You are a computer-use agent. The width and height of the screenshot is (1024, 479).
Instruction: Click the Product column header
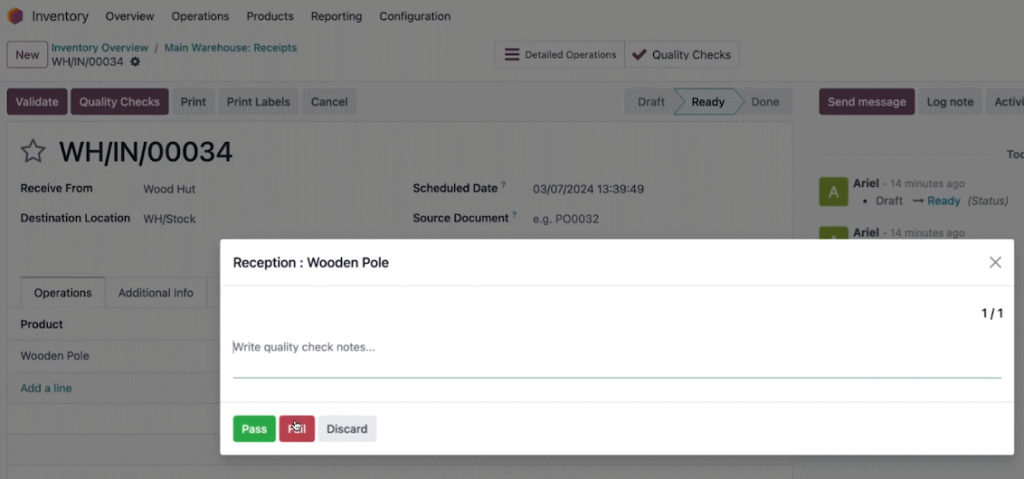point(42,324)
